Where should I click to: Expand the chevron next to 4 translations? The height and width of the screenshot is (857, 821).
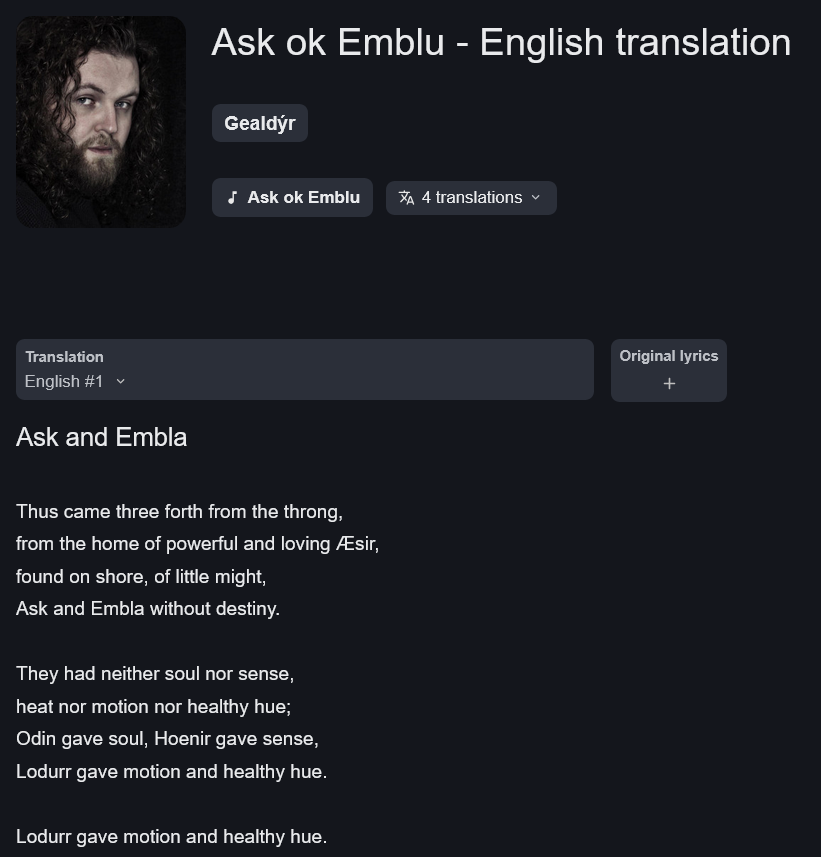pyautogui.click(x=536, y=197)
